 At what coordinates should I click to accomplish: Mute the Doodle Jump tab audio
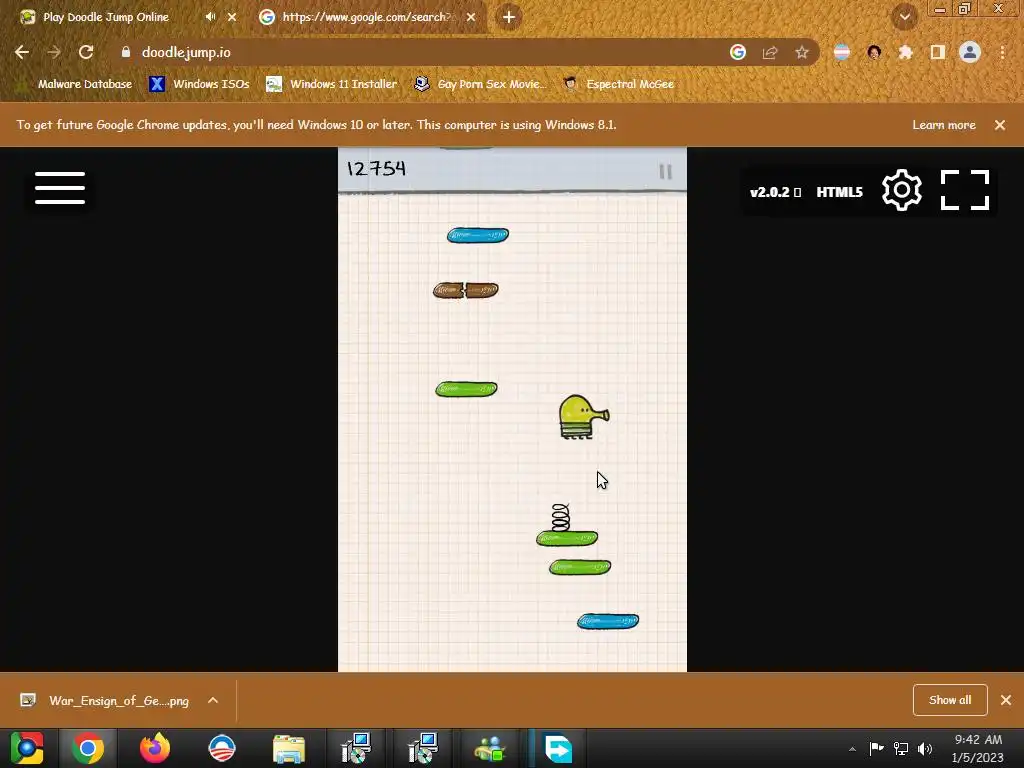pos(210,17)
